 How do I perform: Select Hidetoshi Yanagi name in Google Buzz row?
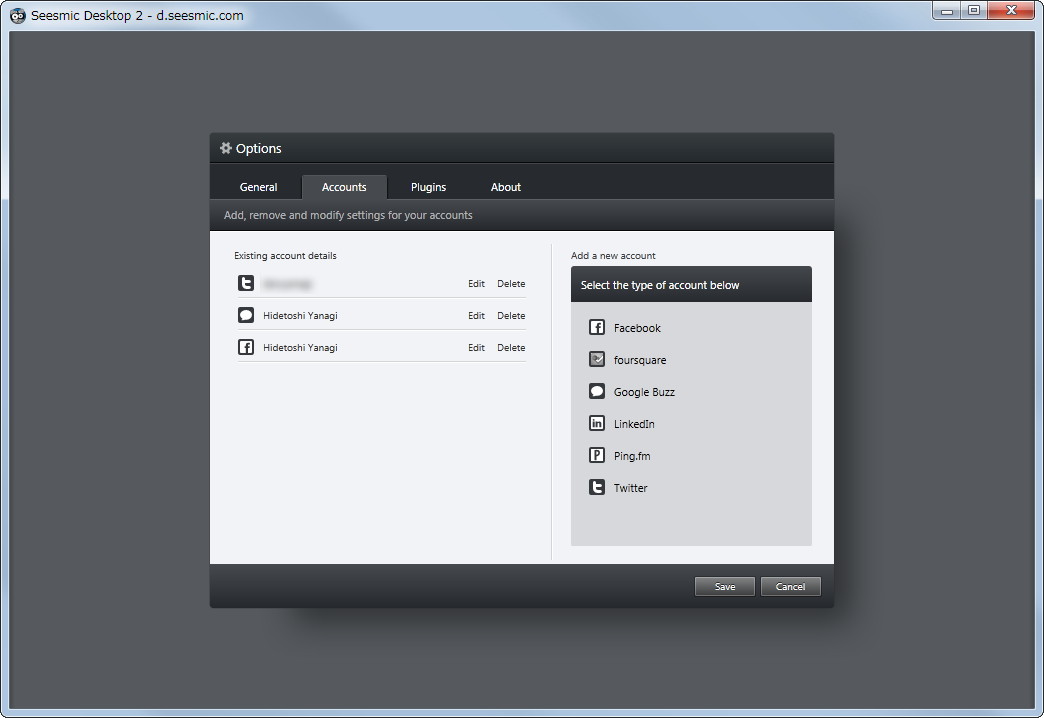pyautogui.click(x=300, y=316)
